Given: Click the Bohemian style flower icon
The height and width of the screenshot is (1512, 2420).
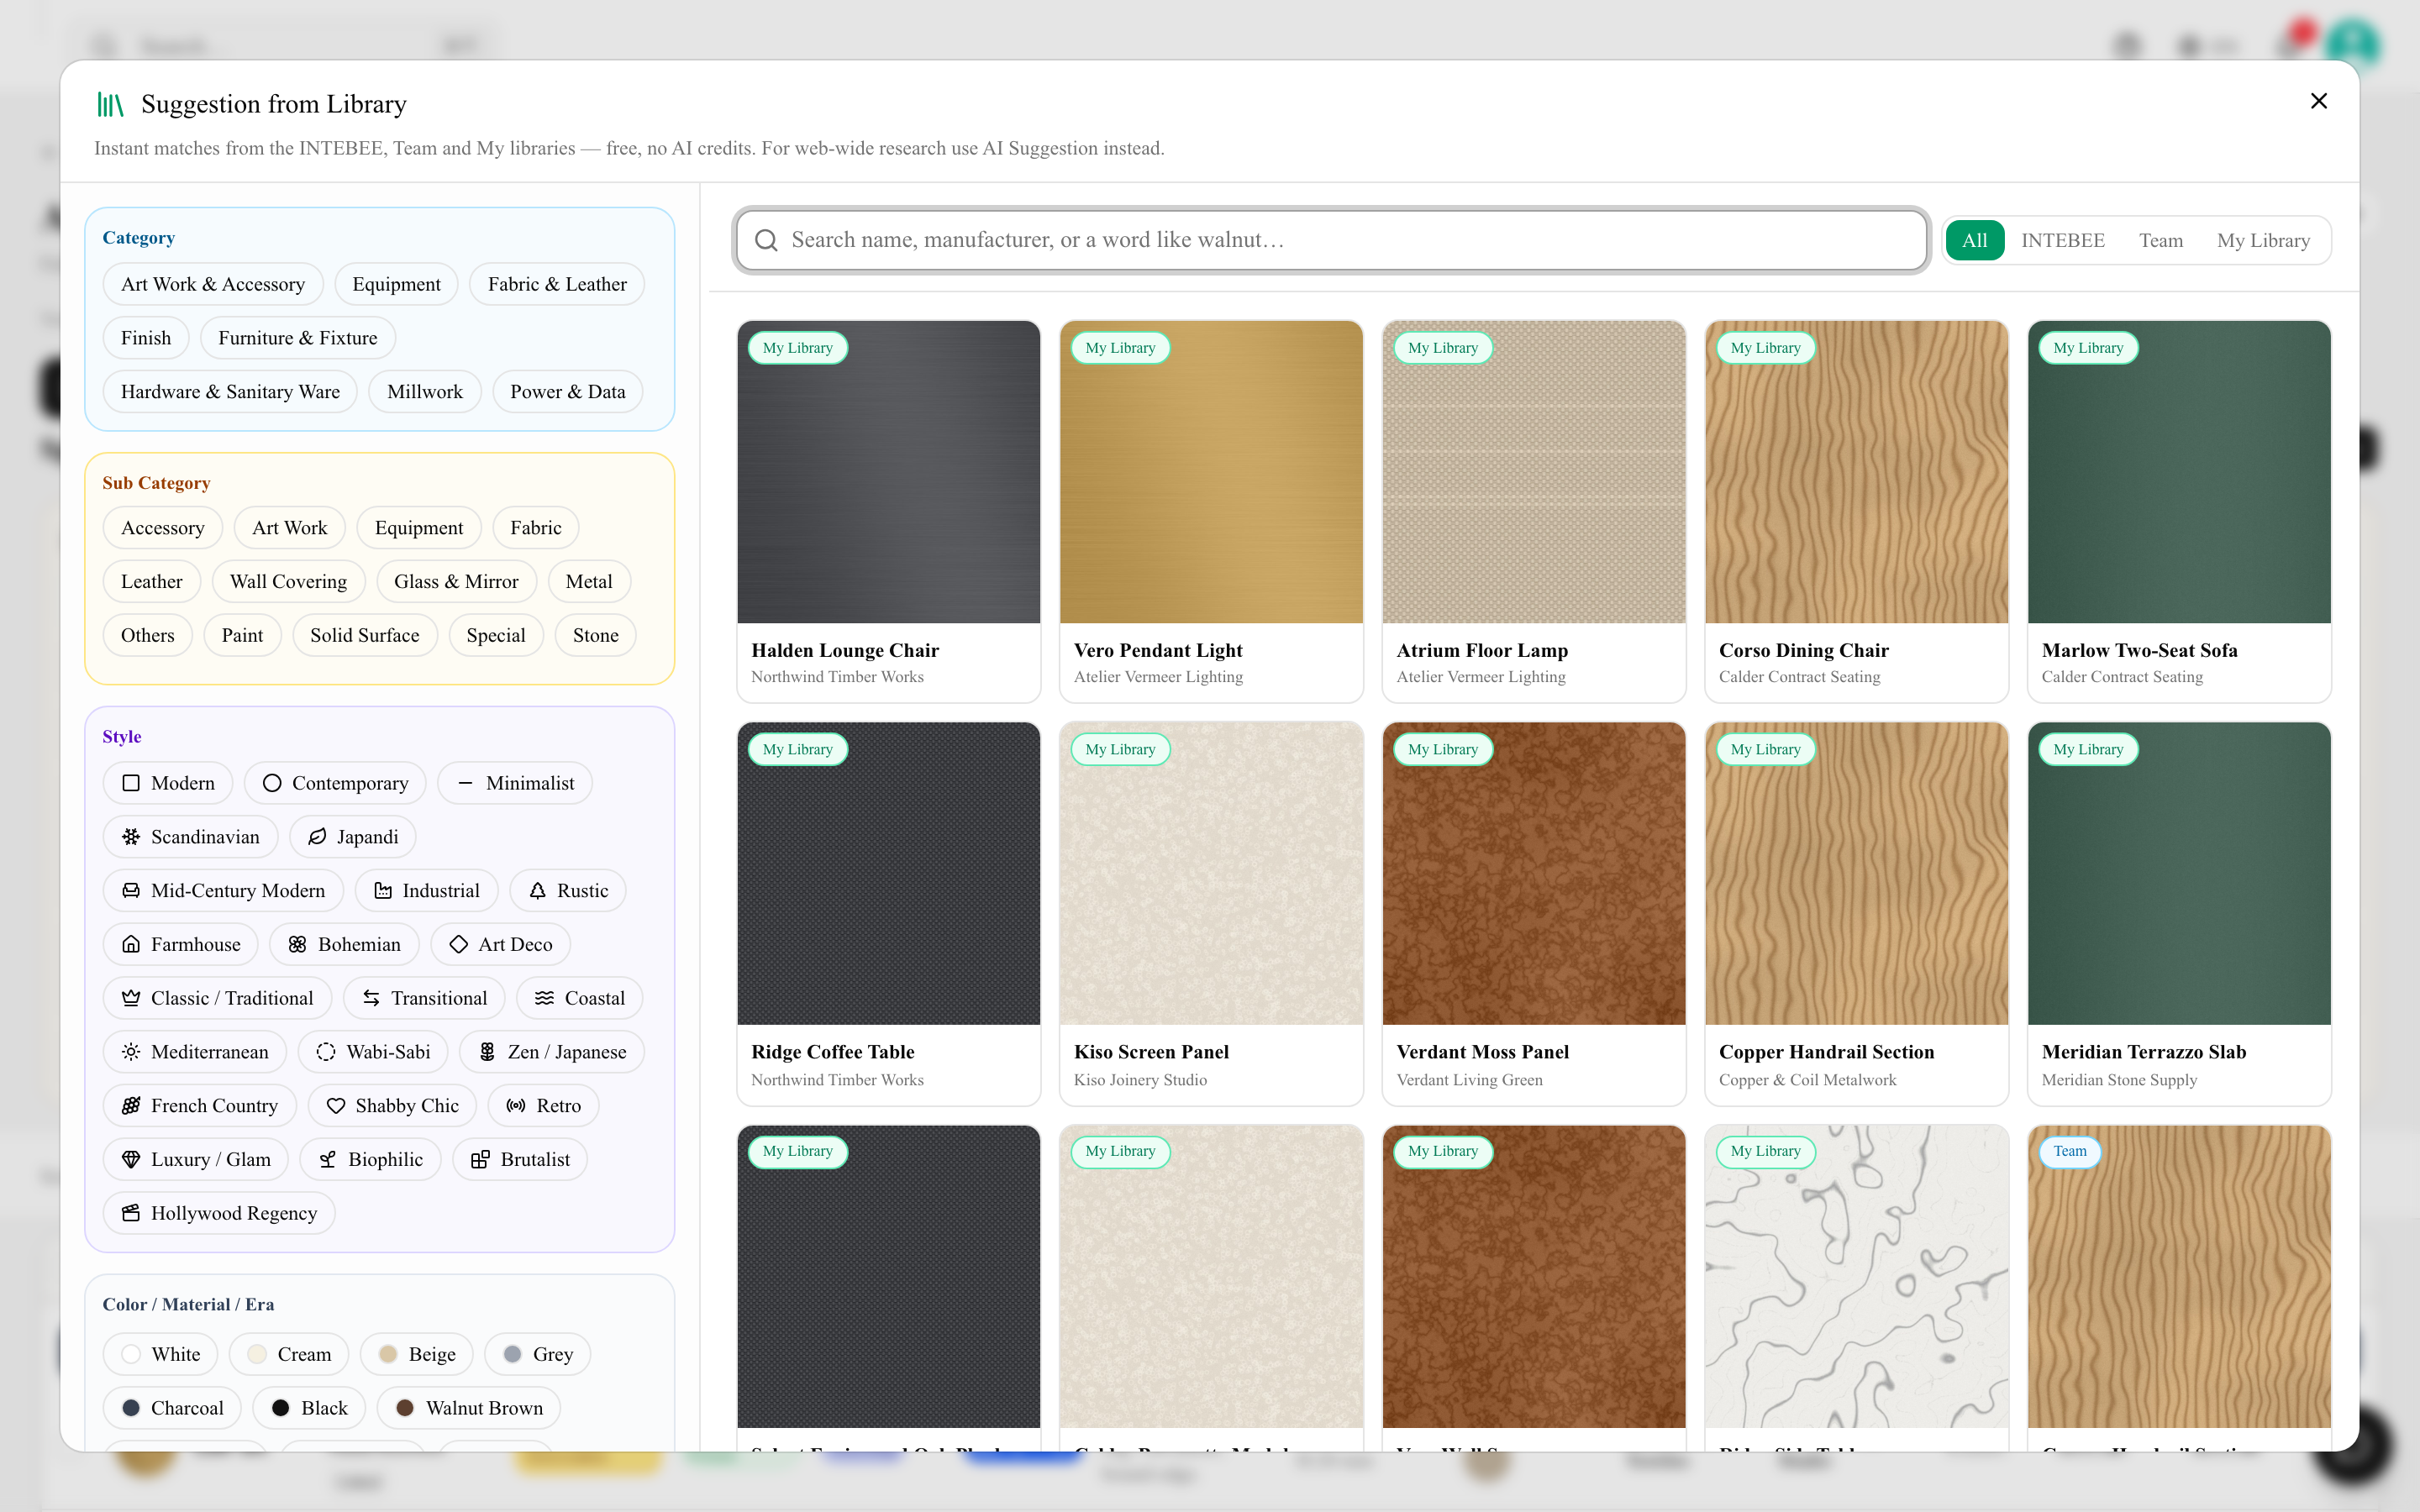Looking at the screenshot, I should tap(298, 945).
